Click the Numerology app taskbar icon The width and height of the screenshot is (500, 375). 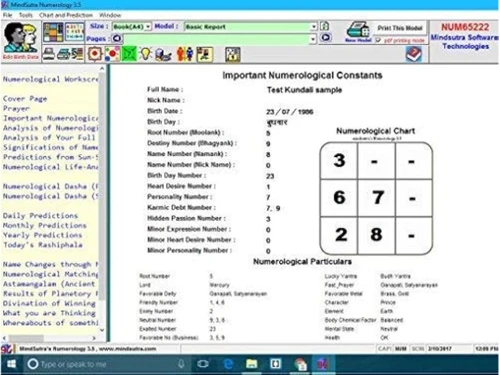click(323, 364)
